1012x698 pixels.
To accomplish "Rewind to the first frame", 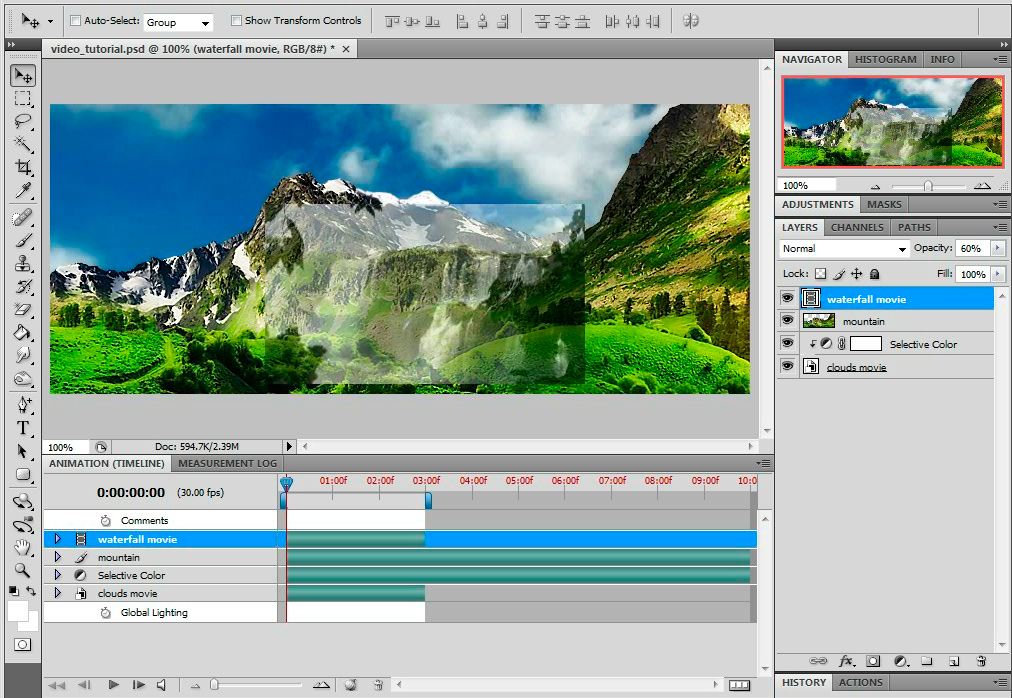I will pyautogui.click(x=56, y=684).
